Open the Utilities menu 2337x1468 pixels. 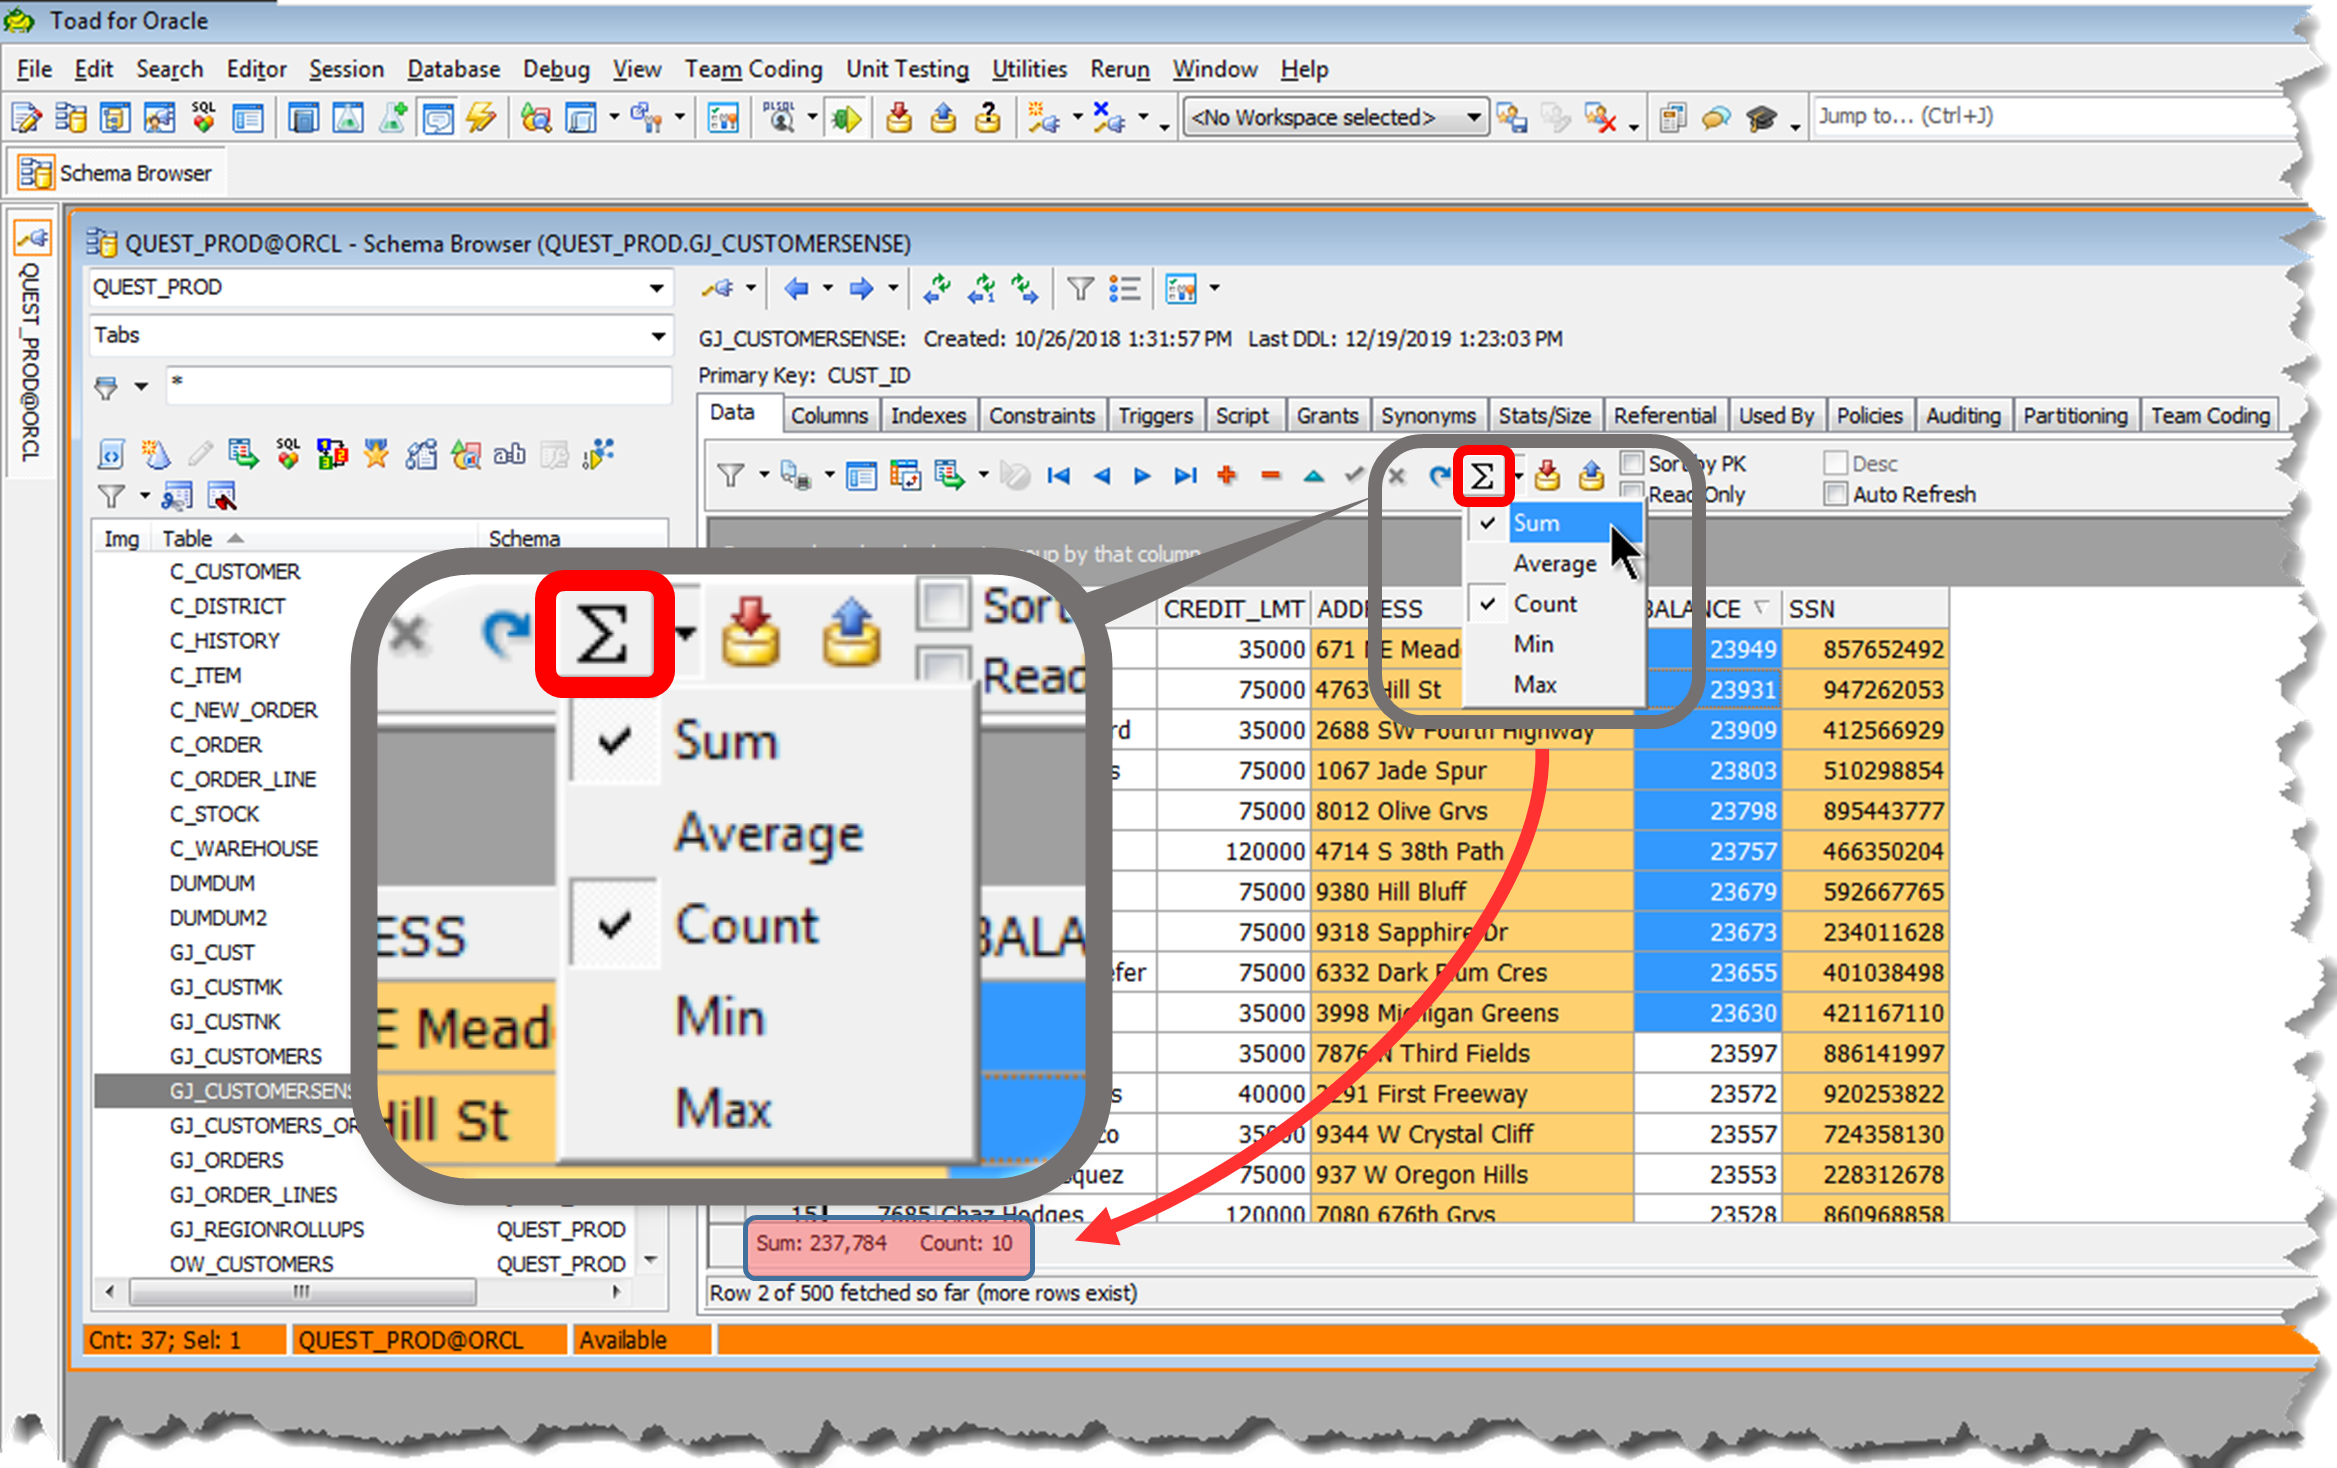pos(1029,69)
